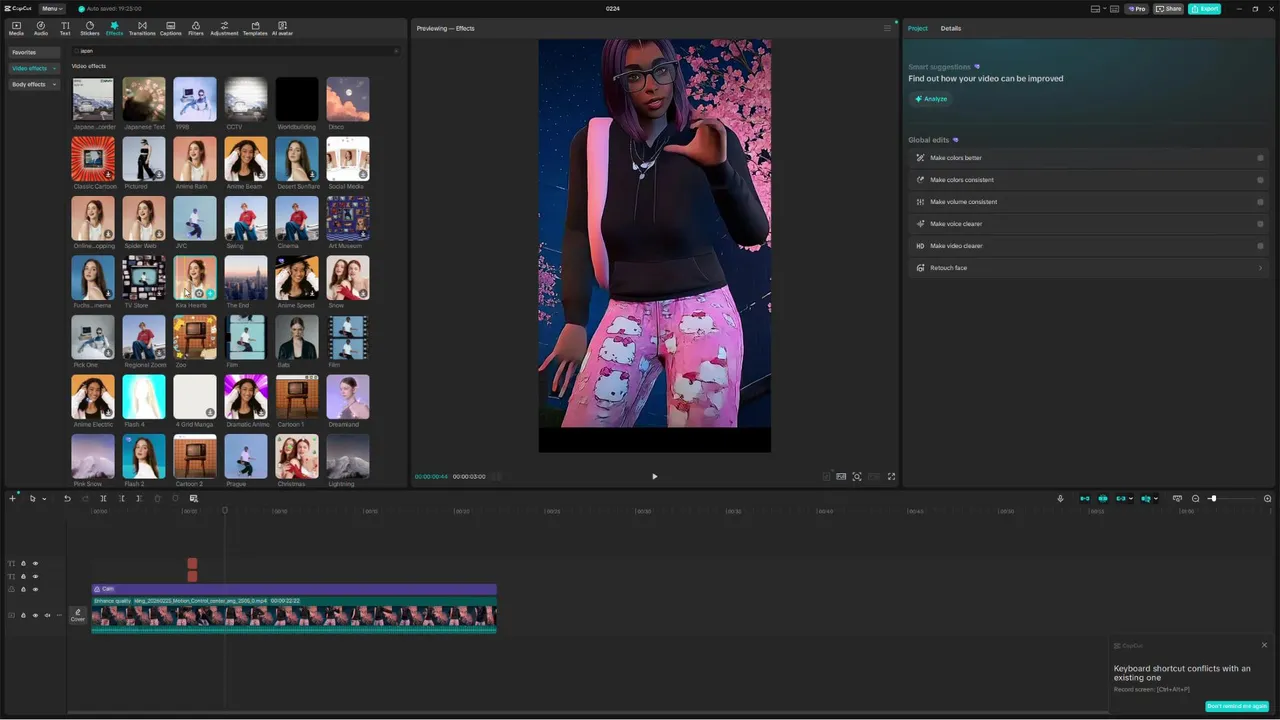Undo the last timeline action
The image size is (1280, 720).
[x=67, y=498]
